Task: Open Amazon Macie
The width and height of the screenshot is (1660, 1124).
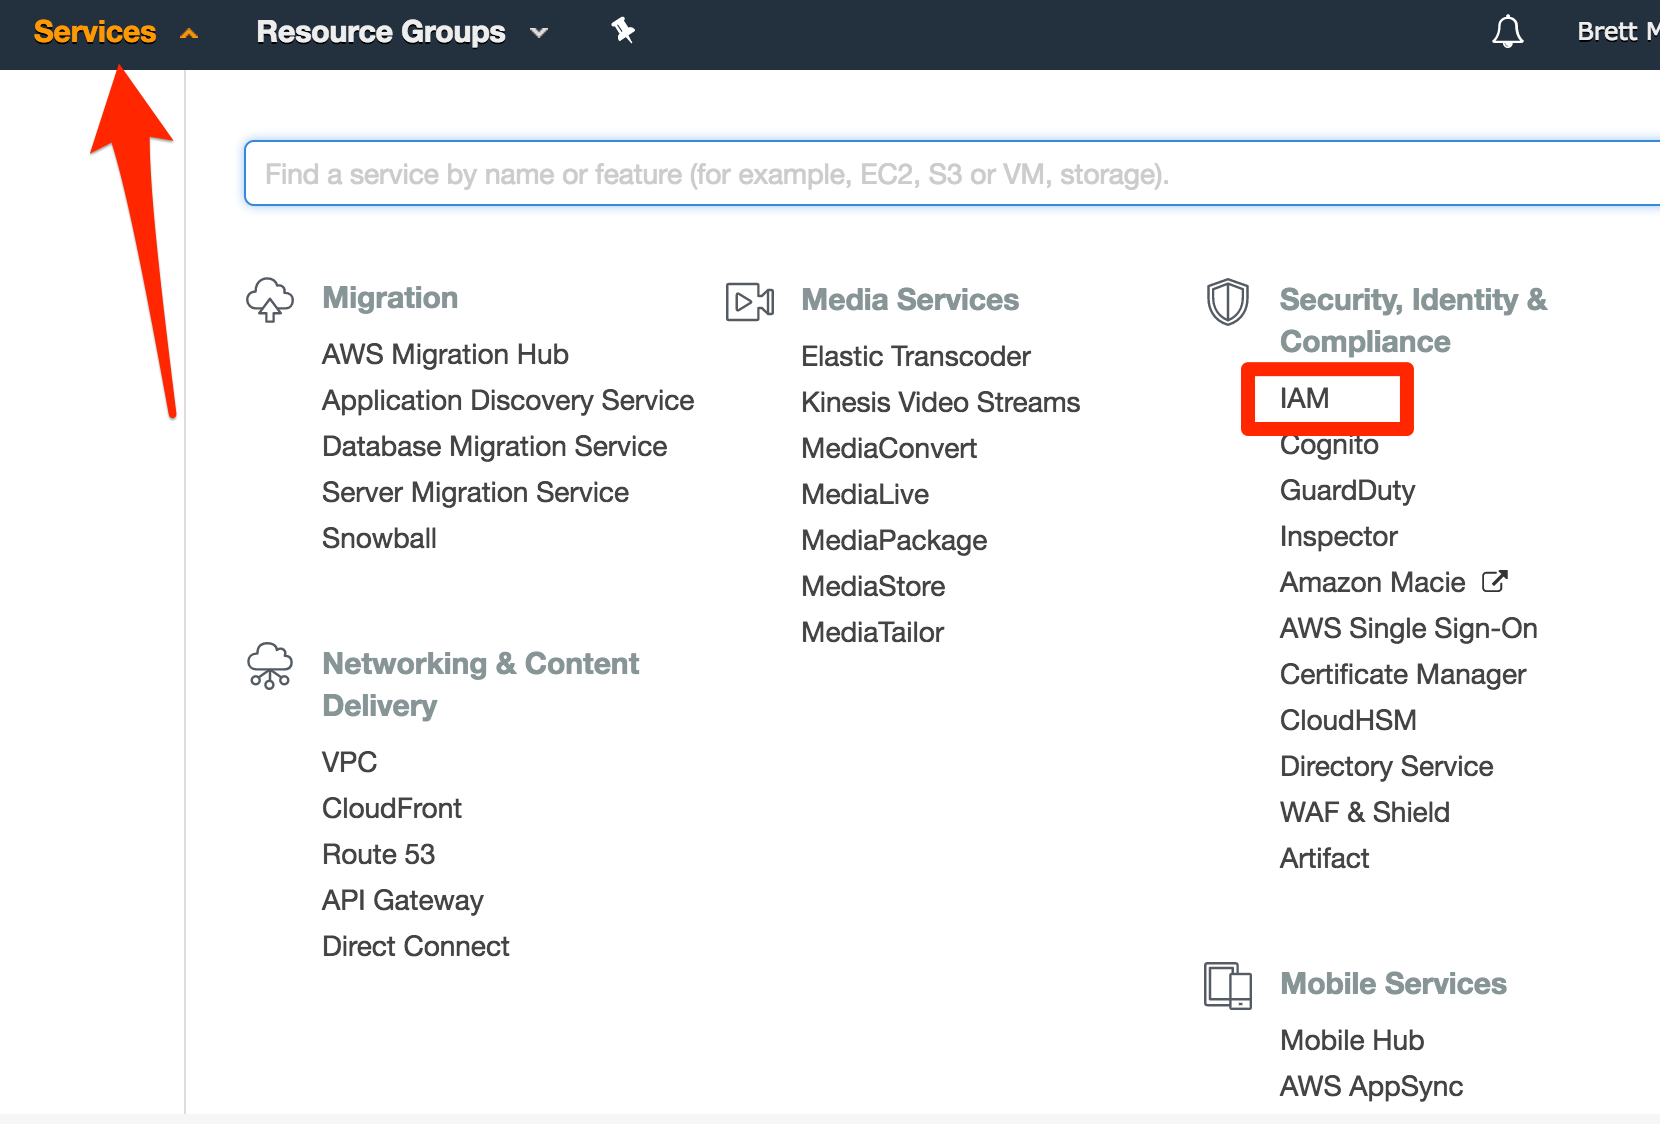Action: pos(1372,582)
